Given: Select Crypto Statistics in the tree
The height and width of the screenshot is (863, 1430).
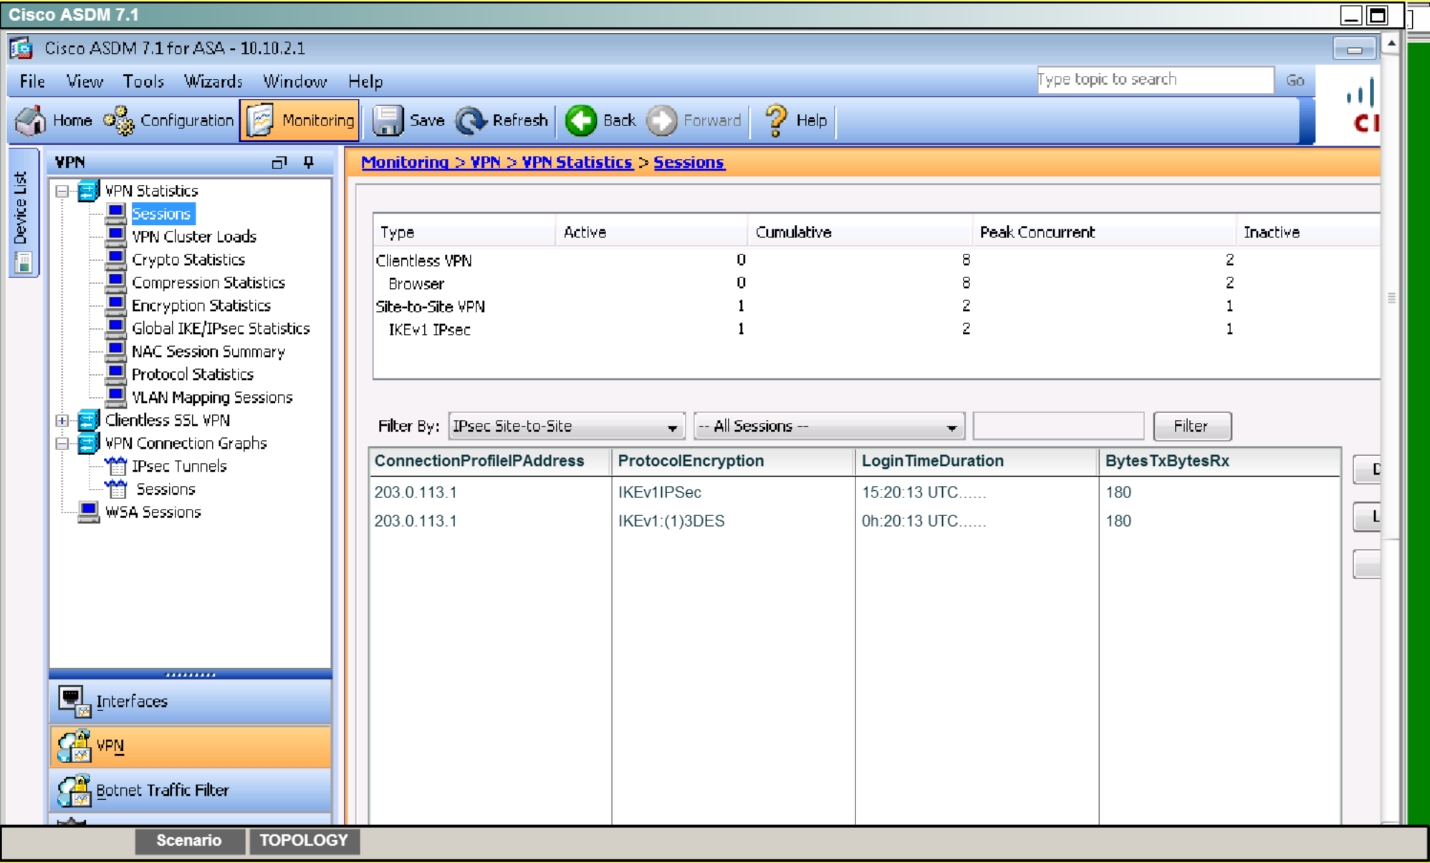Looking at the screenshot, I should (188, 260).
